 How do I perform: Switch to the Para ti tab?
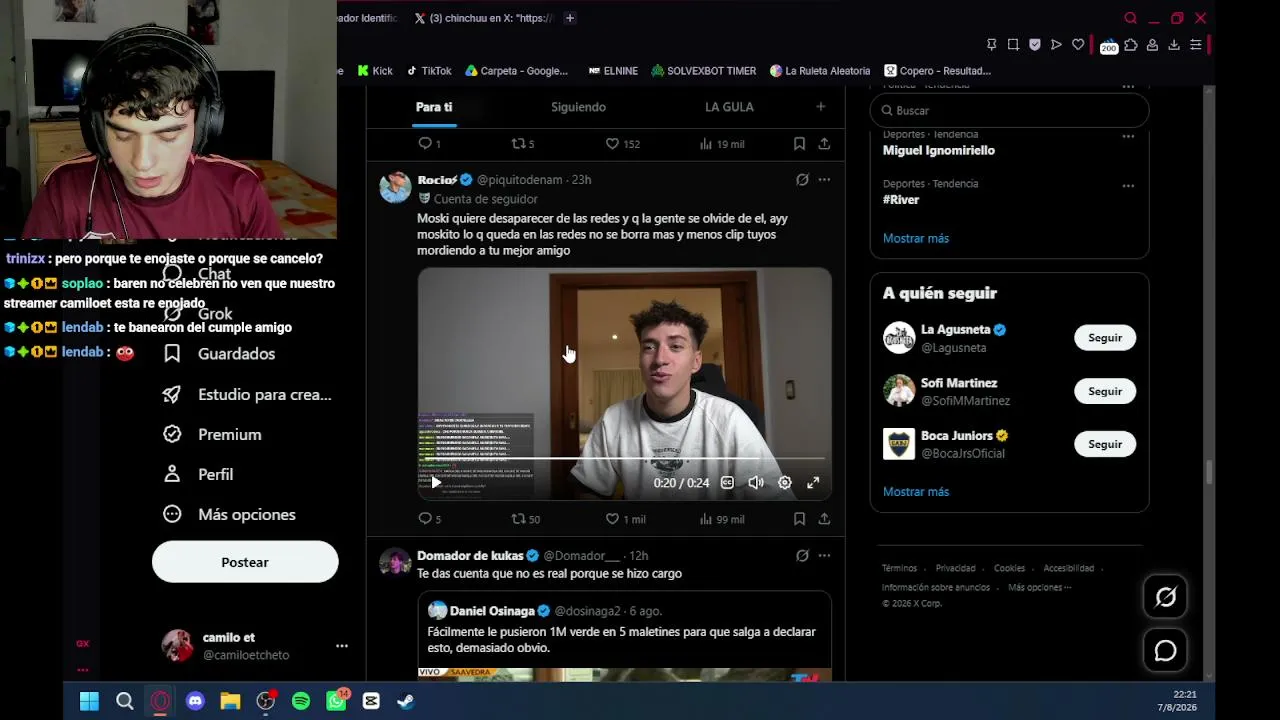click(434, 107)
